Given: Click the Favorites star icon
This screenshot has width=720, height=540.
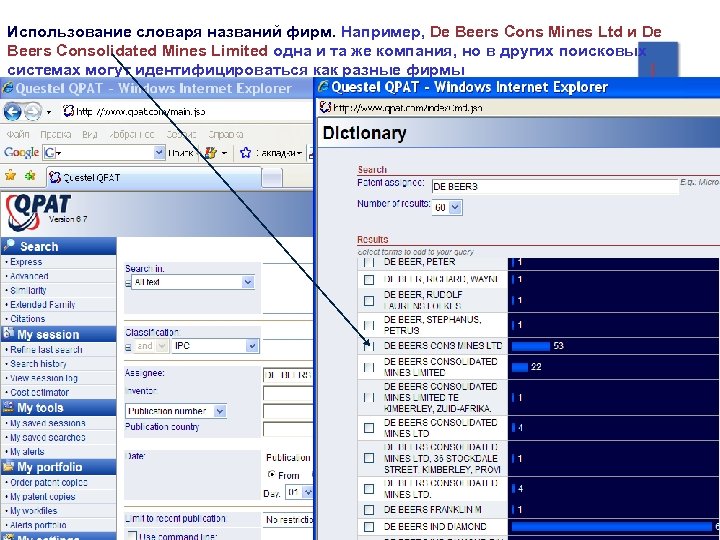Looking at the screenshot, I should [10, 175].
